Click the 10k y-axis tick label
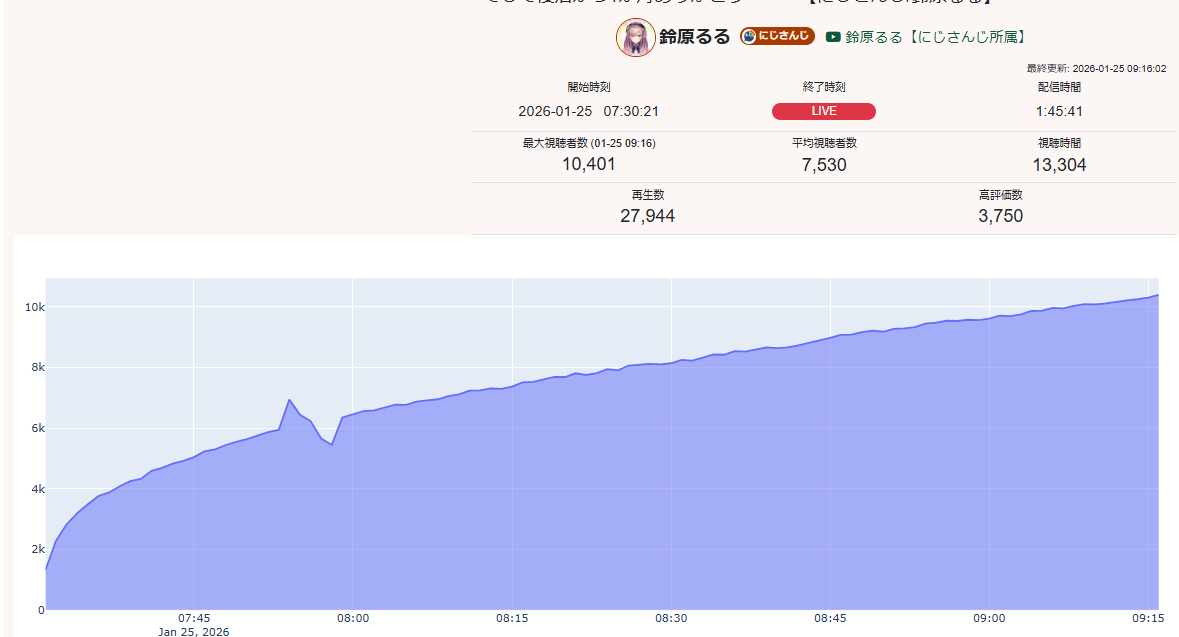 pyautogui.click(x=35, y=307)
